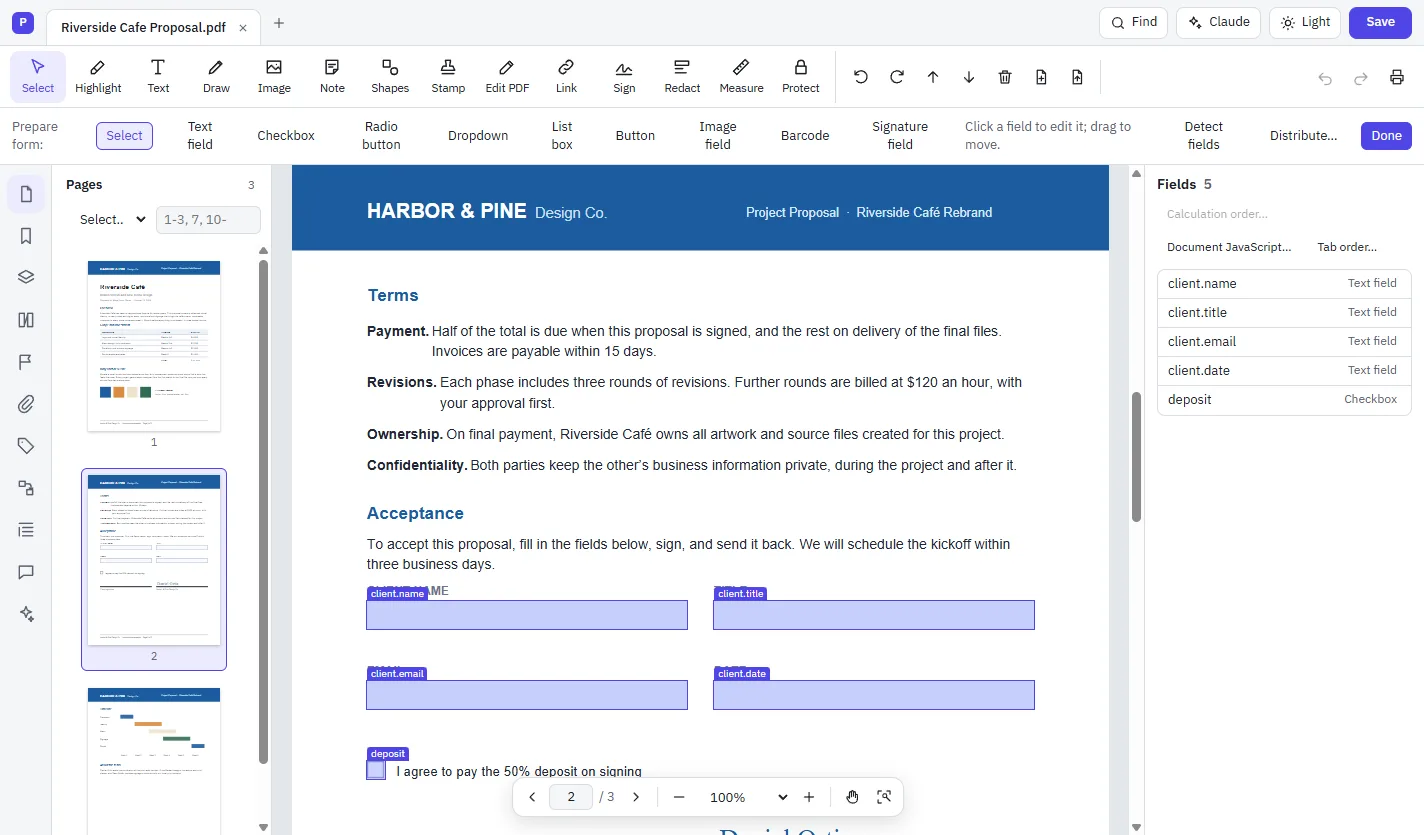This screenshot has height=835, width=1424.
Task: Go to the previous page
Action: 532,797
